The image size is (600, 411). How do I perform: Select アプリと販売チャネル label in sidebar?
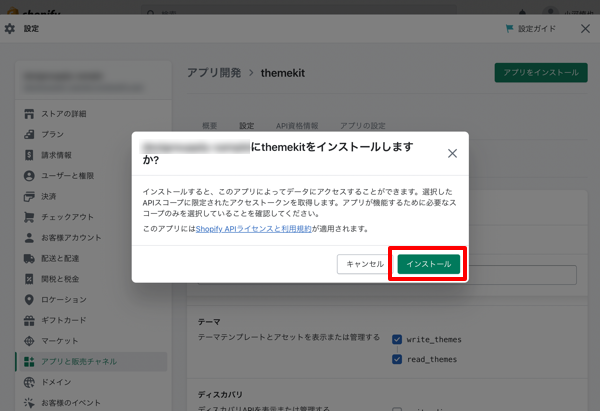coord(79,362)
